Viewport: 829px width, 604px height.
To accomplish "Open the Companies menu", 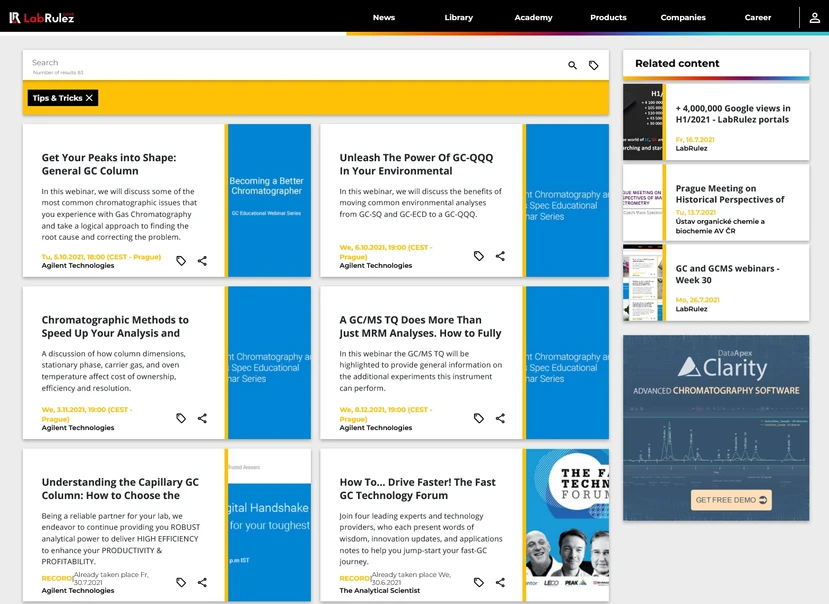I will 683,17.
